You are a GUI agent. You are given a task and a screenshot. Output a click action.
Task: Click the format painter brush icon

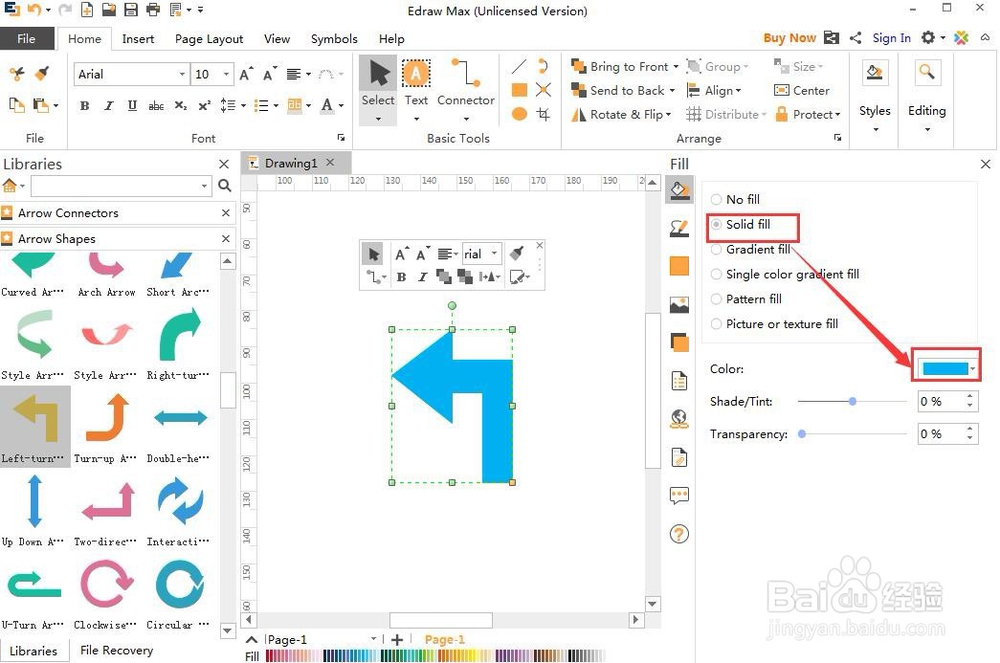[42, 73]
